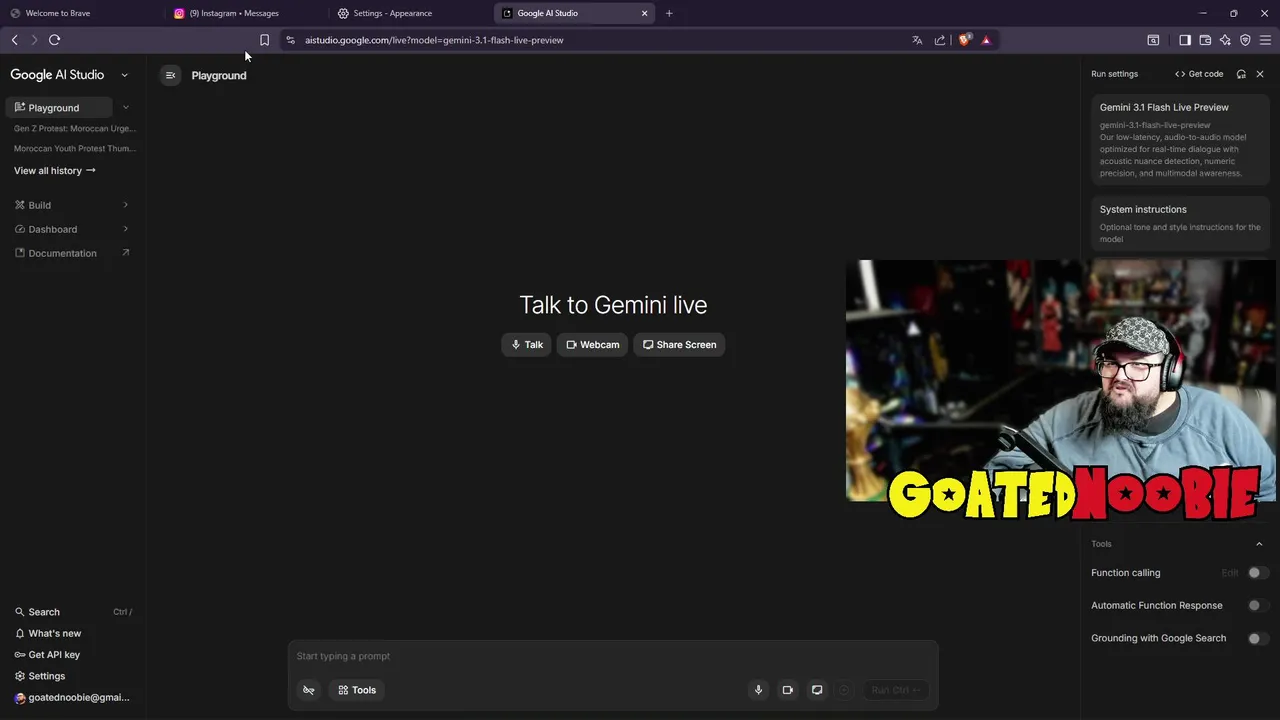
Task: Click the tab search icon in toolbar
Action: (x=1153, y=40)
